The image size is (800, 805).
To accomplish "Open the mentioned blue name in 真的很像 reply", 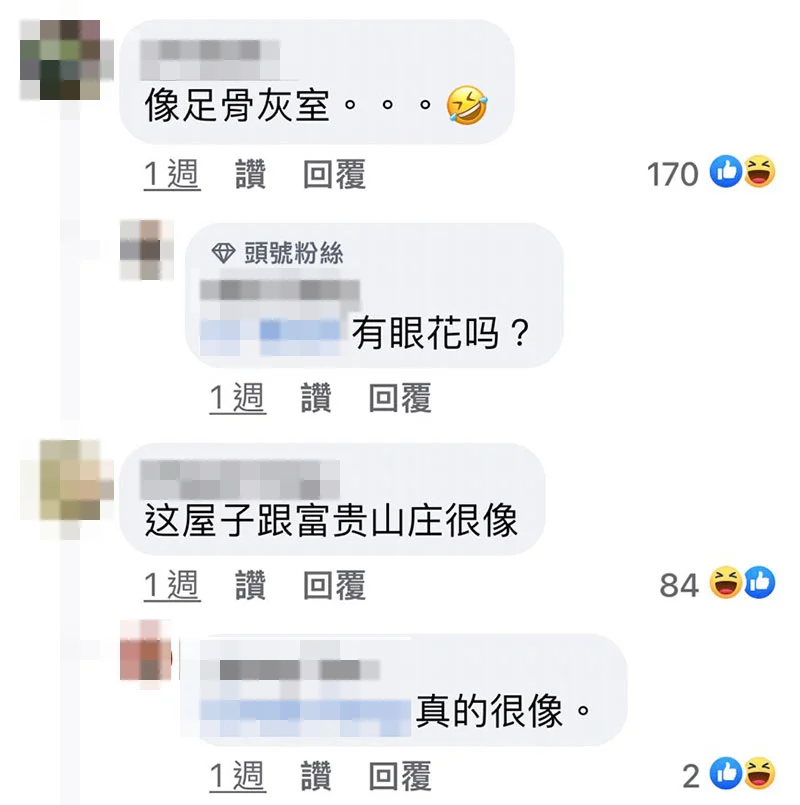I will (306, 712).
